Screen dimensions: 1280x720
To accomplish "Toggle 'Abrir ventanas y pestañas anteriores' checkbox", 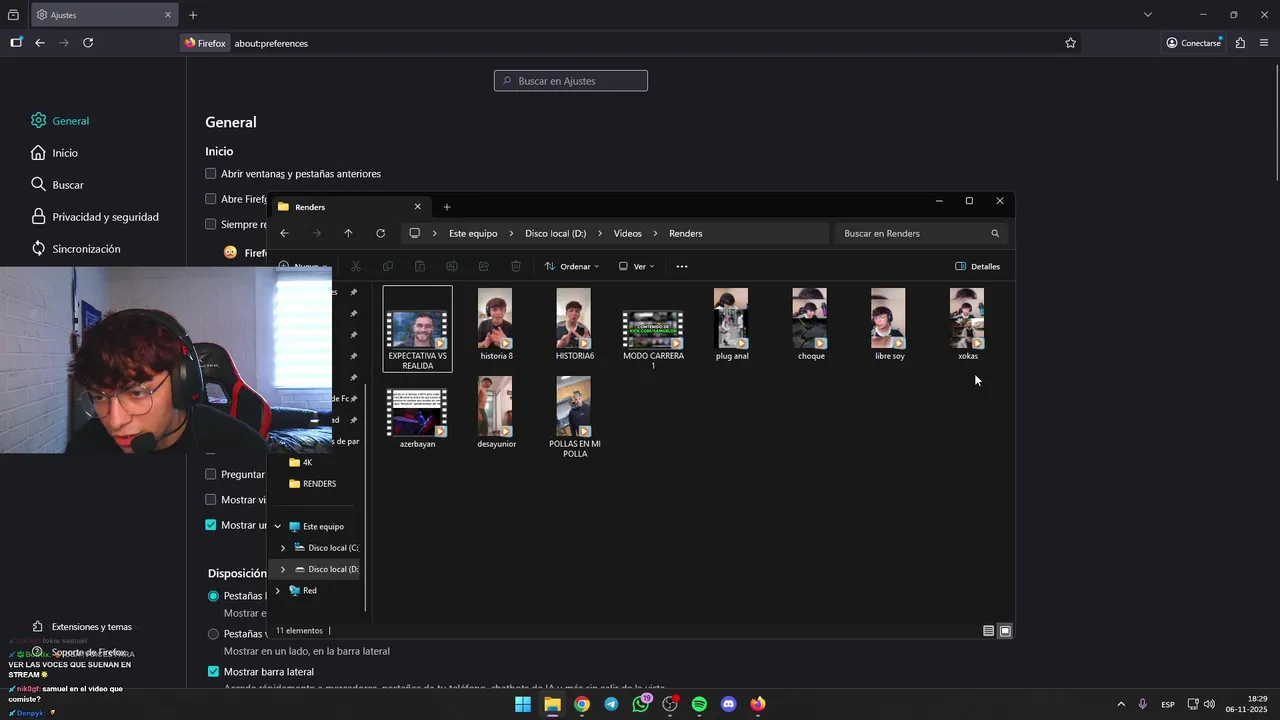I will click(x=210, y=173).
